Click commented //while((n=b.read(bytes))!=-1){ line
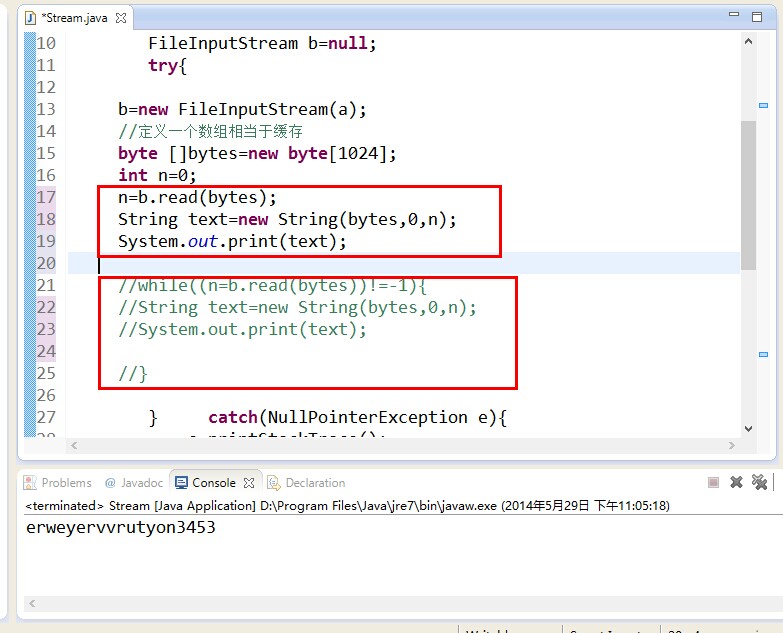The width and height of the screenshot is (783, 633). point(272,286)
